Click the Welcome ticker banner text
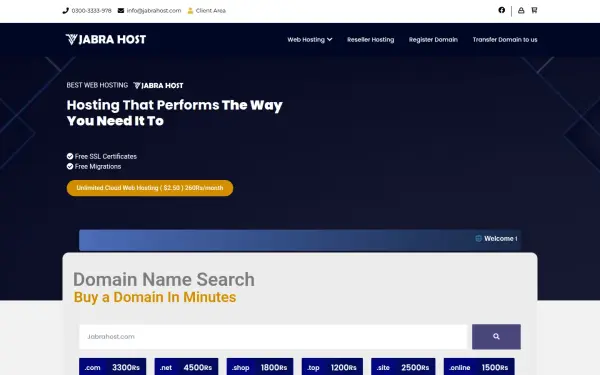This screenshot has width=600, height=375. (x=501, y=238)
